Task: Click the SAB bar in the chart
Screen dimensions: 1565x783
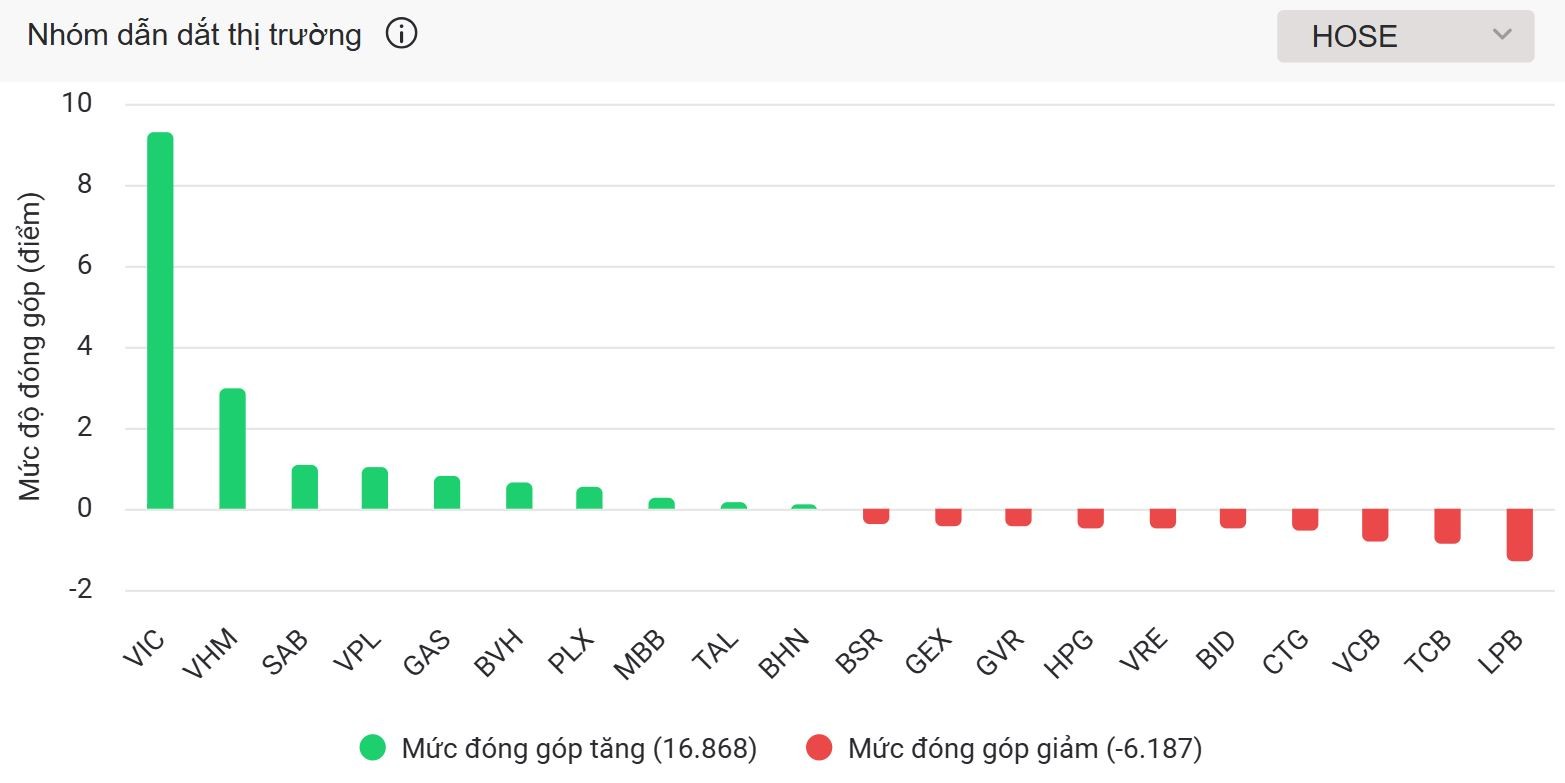Action: [304, 487]
